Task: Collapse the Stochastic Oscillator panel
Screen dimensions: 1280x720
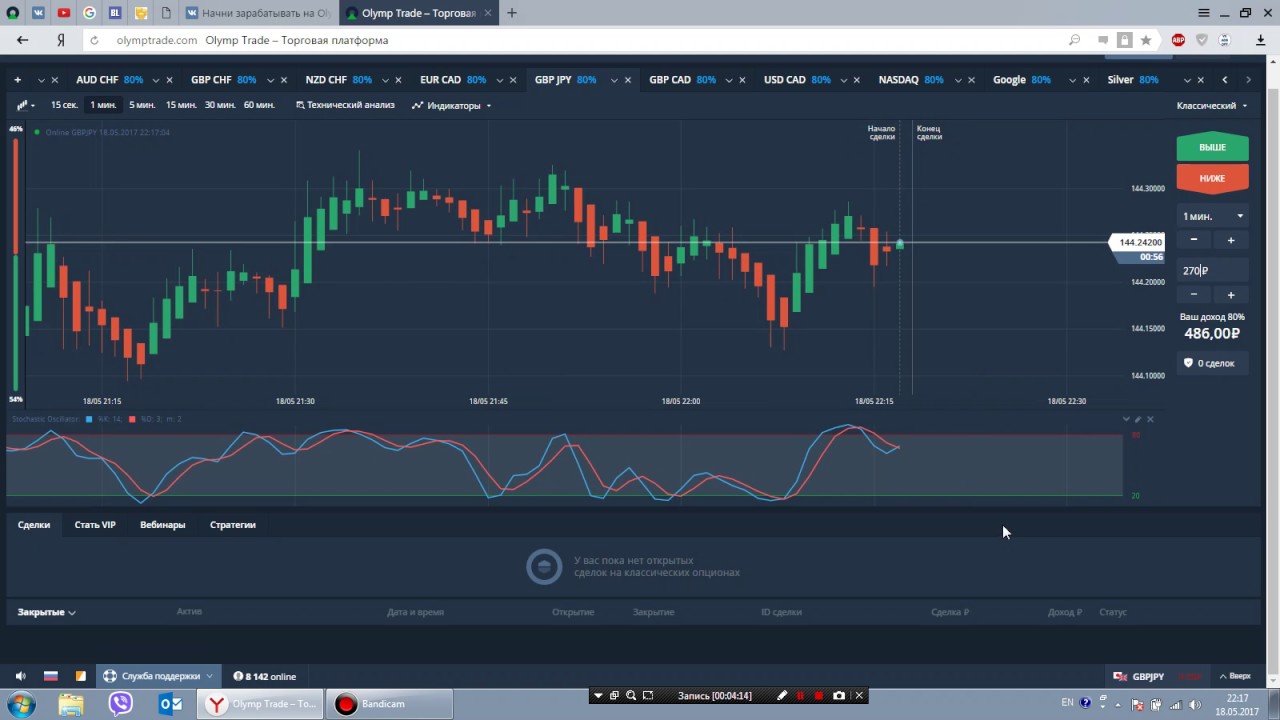Action: tap(1126, 419)
